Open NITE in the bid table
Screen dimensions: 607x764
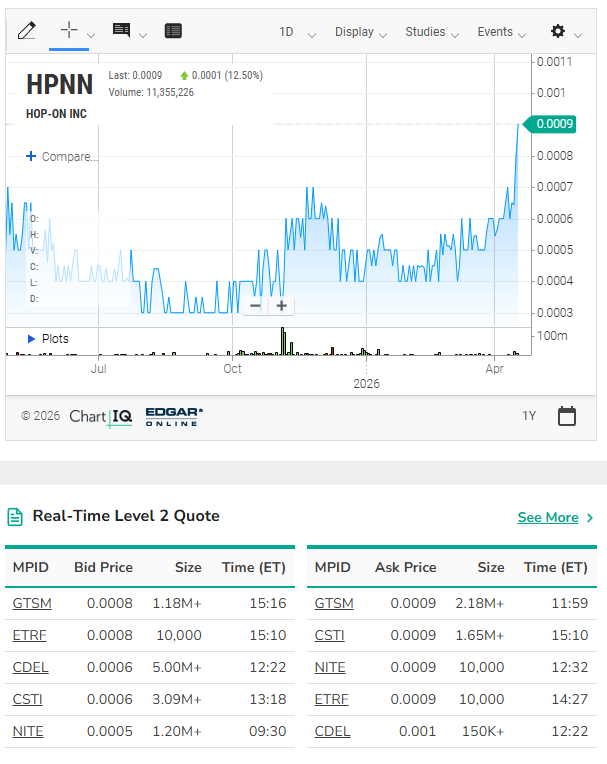click(x=28, y=731)
